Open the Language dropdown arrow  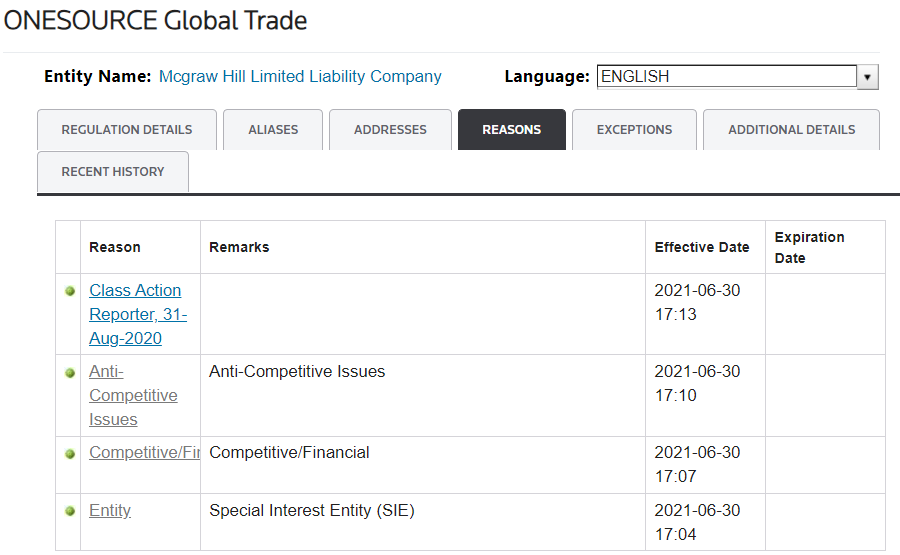867,77
